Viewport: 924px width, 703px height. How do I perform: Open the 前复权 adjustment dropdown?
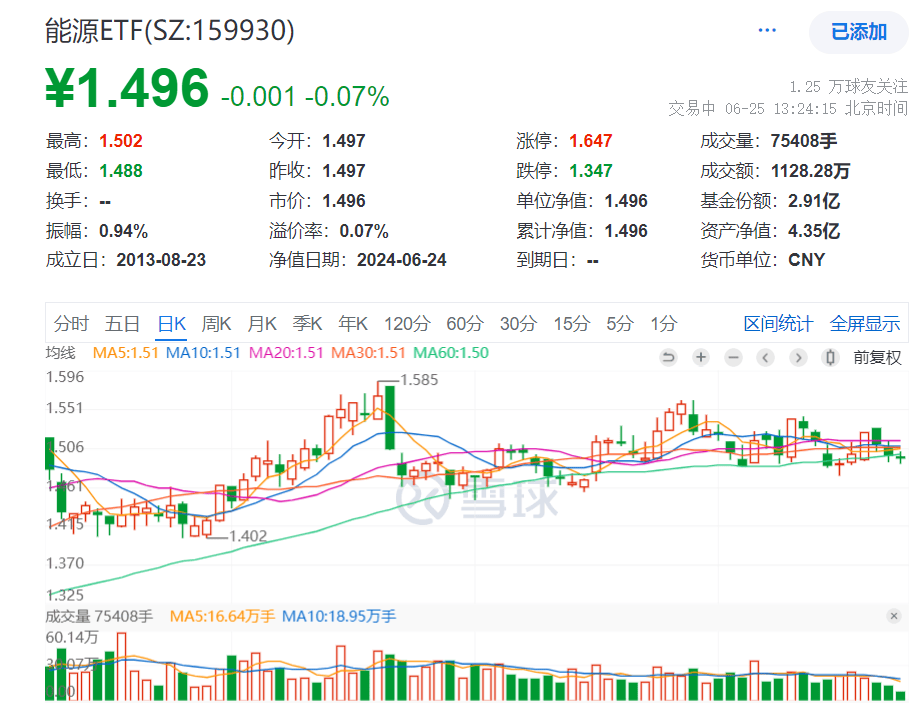click(877, 357)
